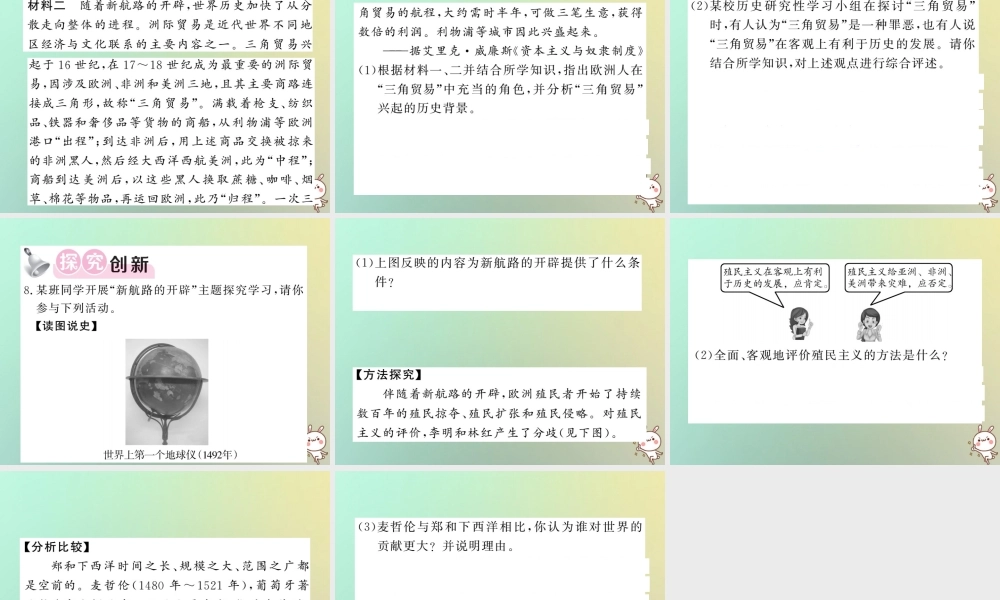Image resolution: width=1000 pixels, height=600 pixels.
Task: Click the paragraph starting 郑和下西洋时间之长
Action: coord(167,580)
